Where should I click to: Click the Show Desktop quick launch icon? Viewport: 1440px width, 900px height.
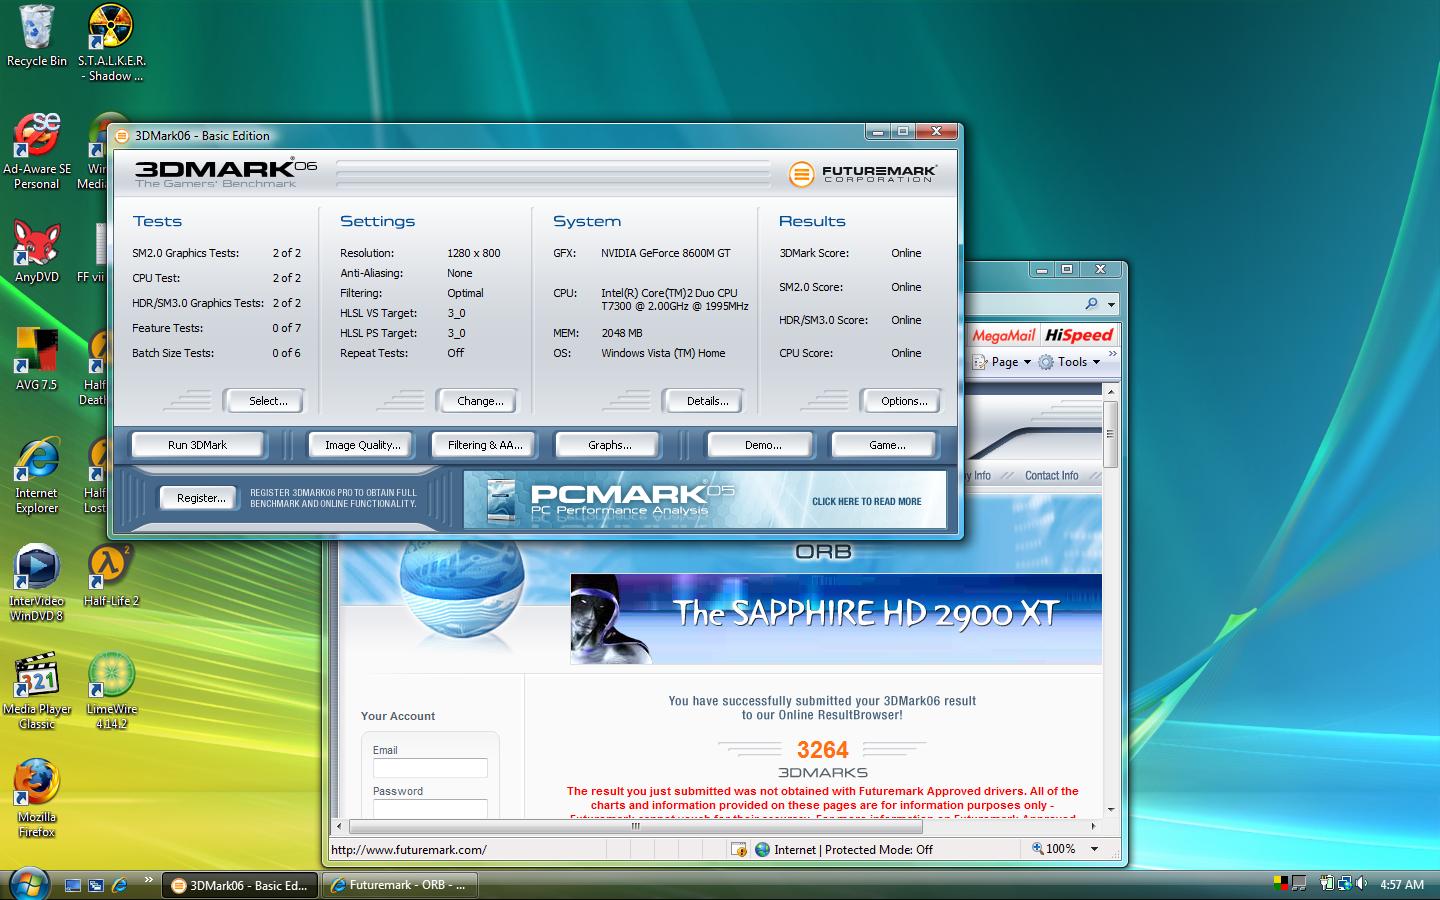click(72, 885)
